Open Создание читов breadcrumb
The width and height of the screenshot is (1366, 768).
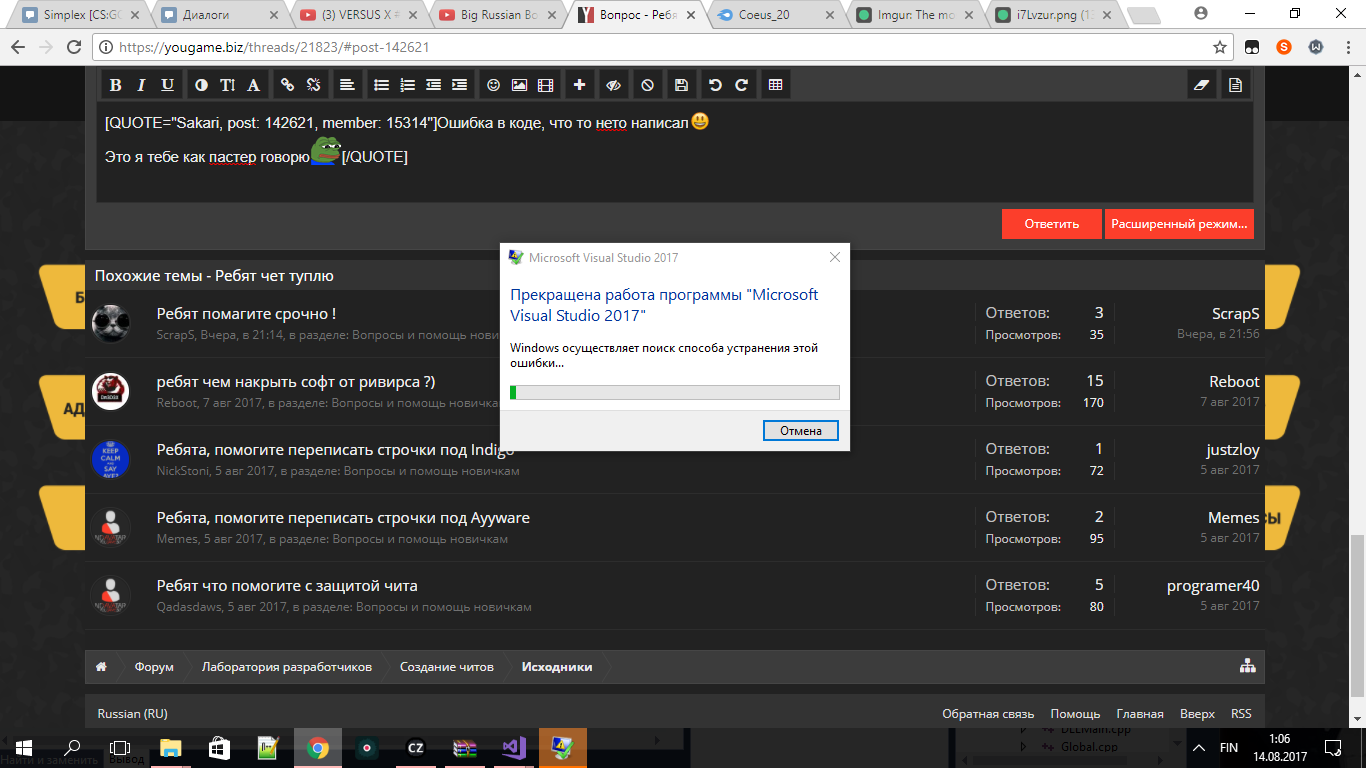pyautogui.click(x=447, y=667)
